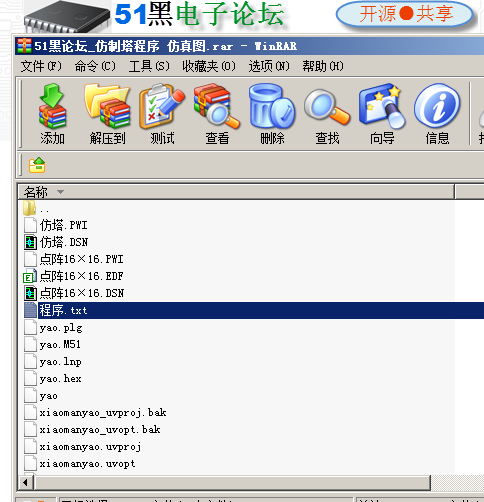Click the 开源共享 banner button
The height and width of the screenshot is (502, 484).
(405, 14)
